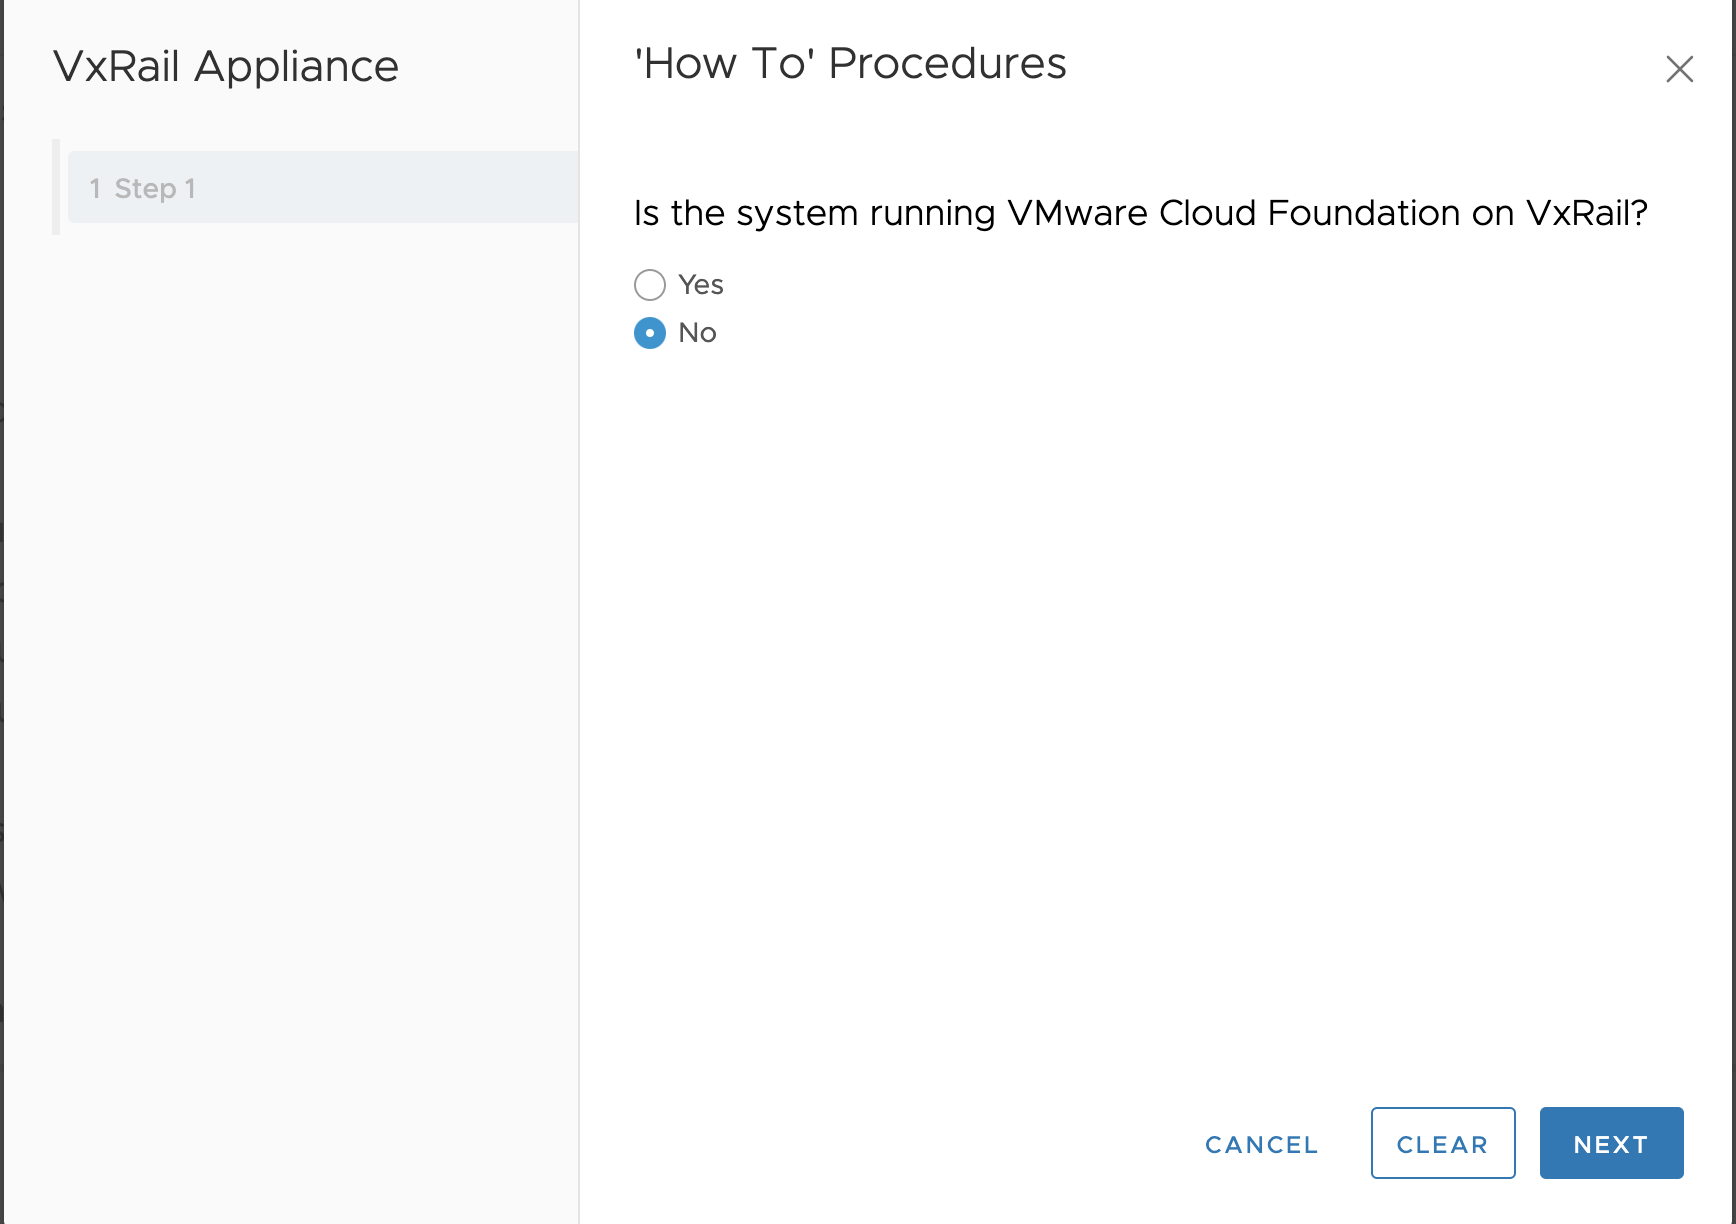Image resolution: width=1736 pixels, height=1224 pixels.
Task: Click the 'No' option label text
Action: (697, 333)
